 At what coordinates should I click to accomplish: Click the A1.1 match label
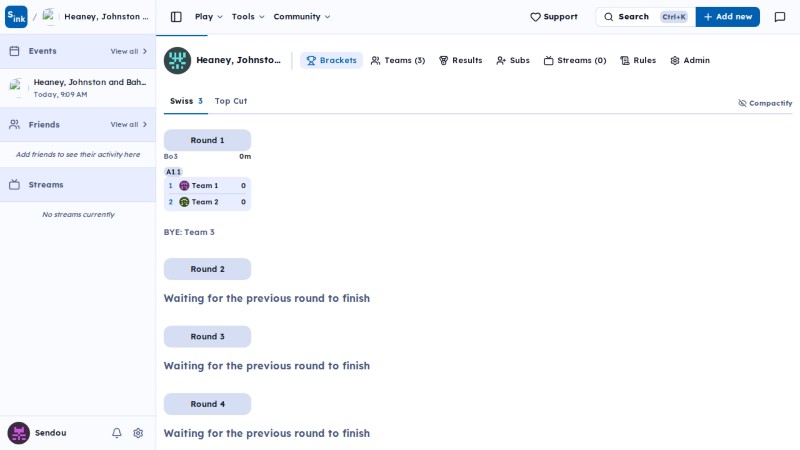pos(173,172)
